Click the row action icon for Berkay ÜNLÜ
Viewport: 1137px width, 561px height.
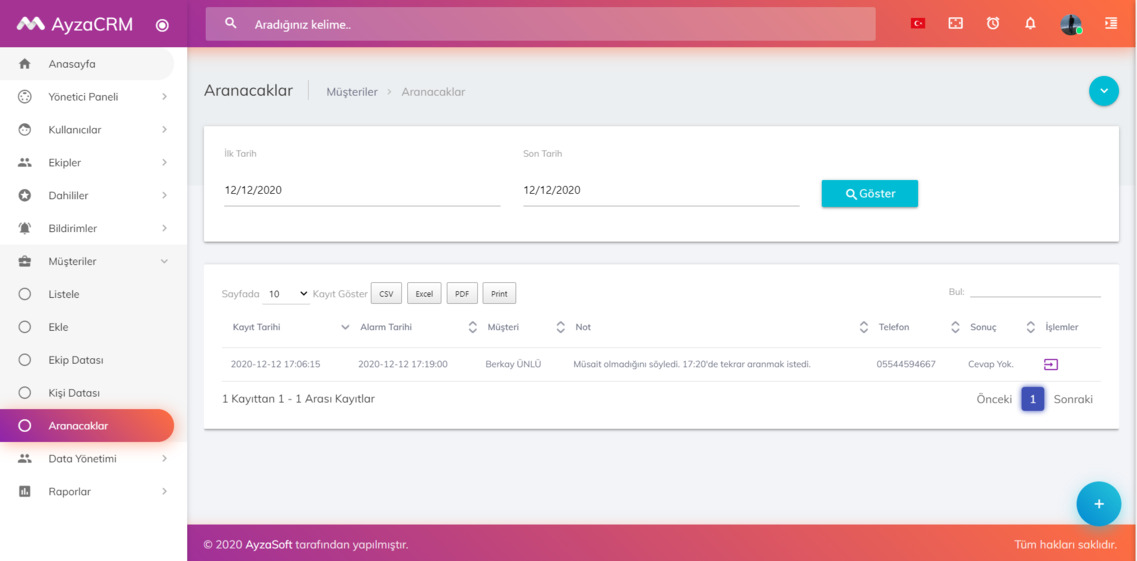click(1050, 364)
